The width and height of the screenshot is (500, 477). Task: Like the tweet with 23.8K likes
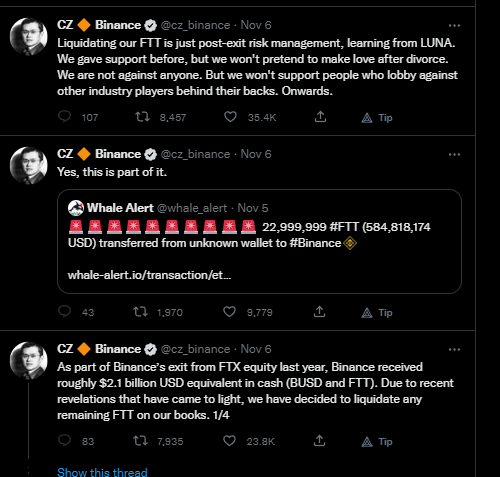click(229, 441)
